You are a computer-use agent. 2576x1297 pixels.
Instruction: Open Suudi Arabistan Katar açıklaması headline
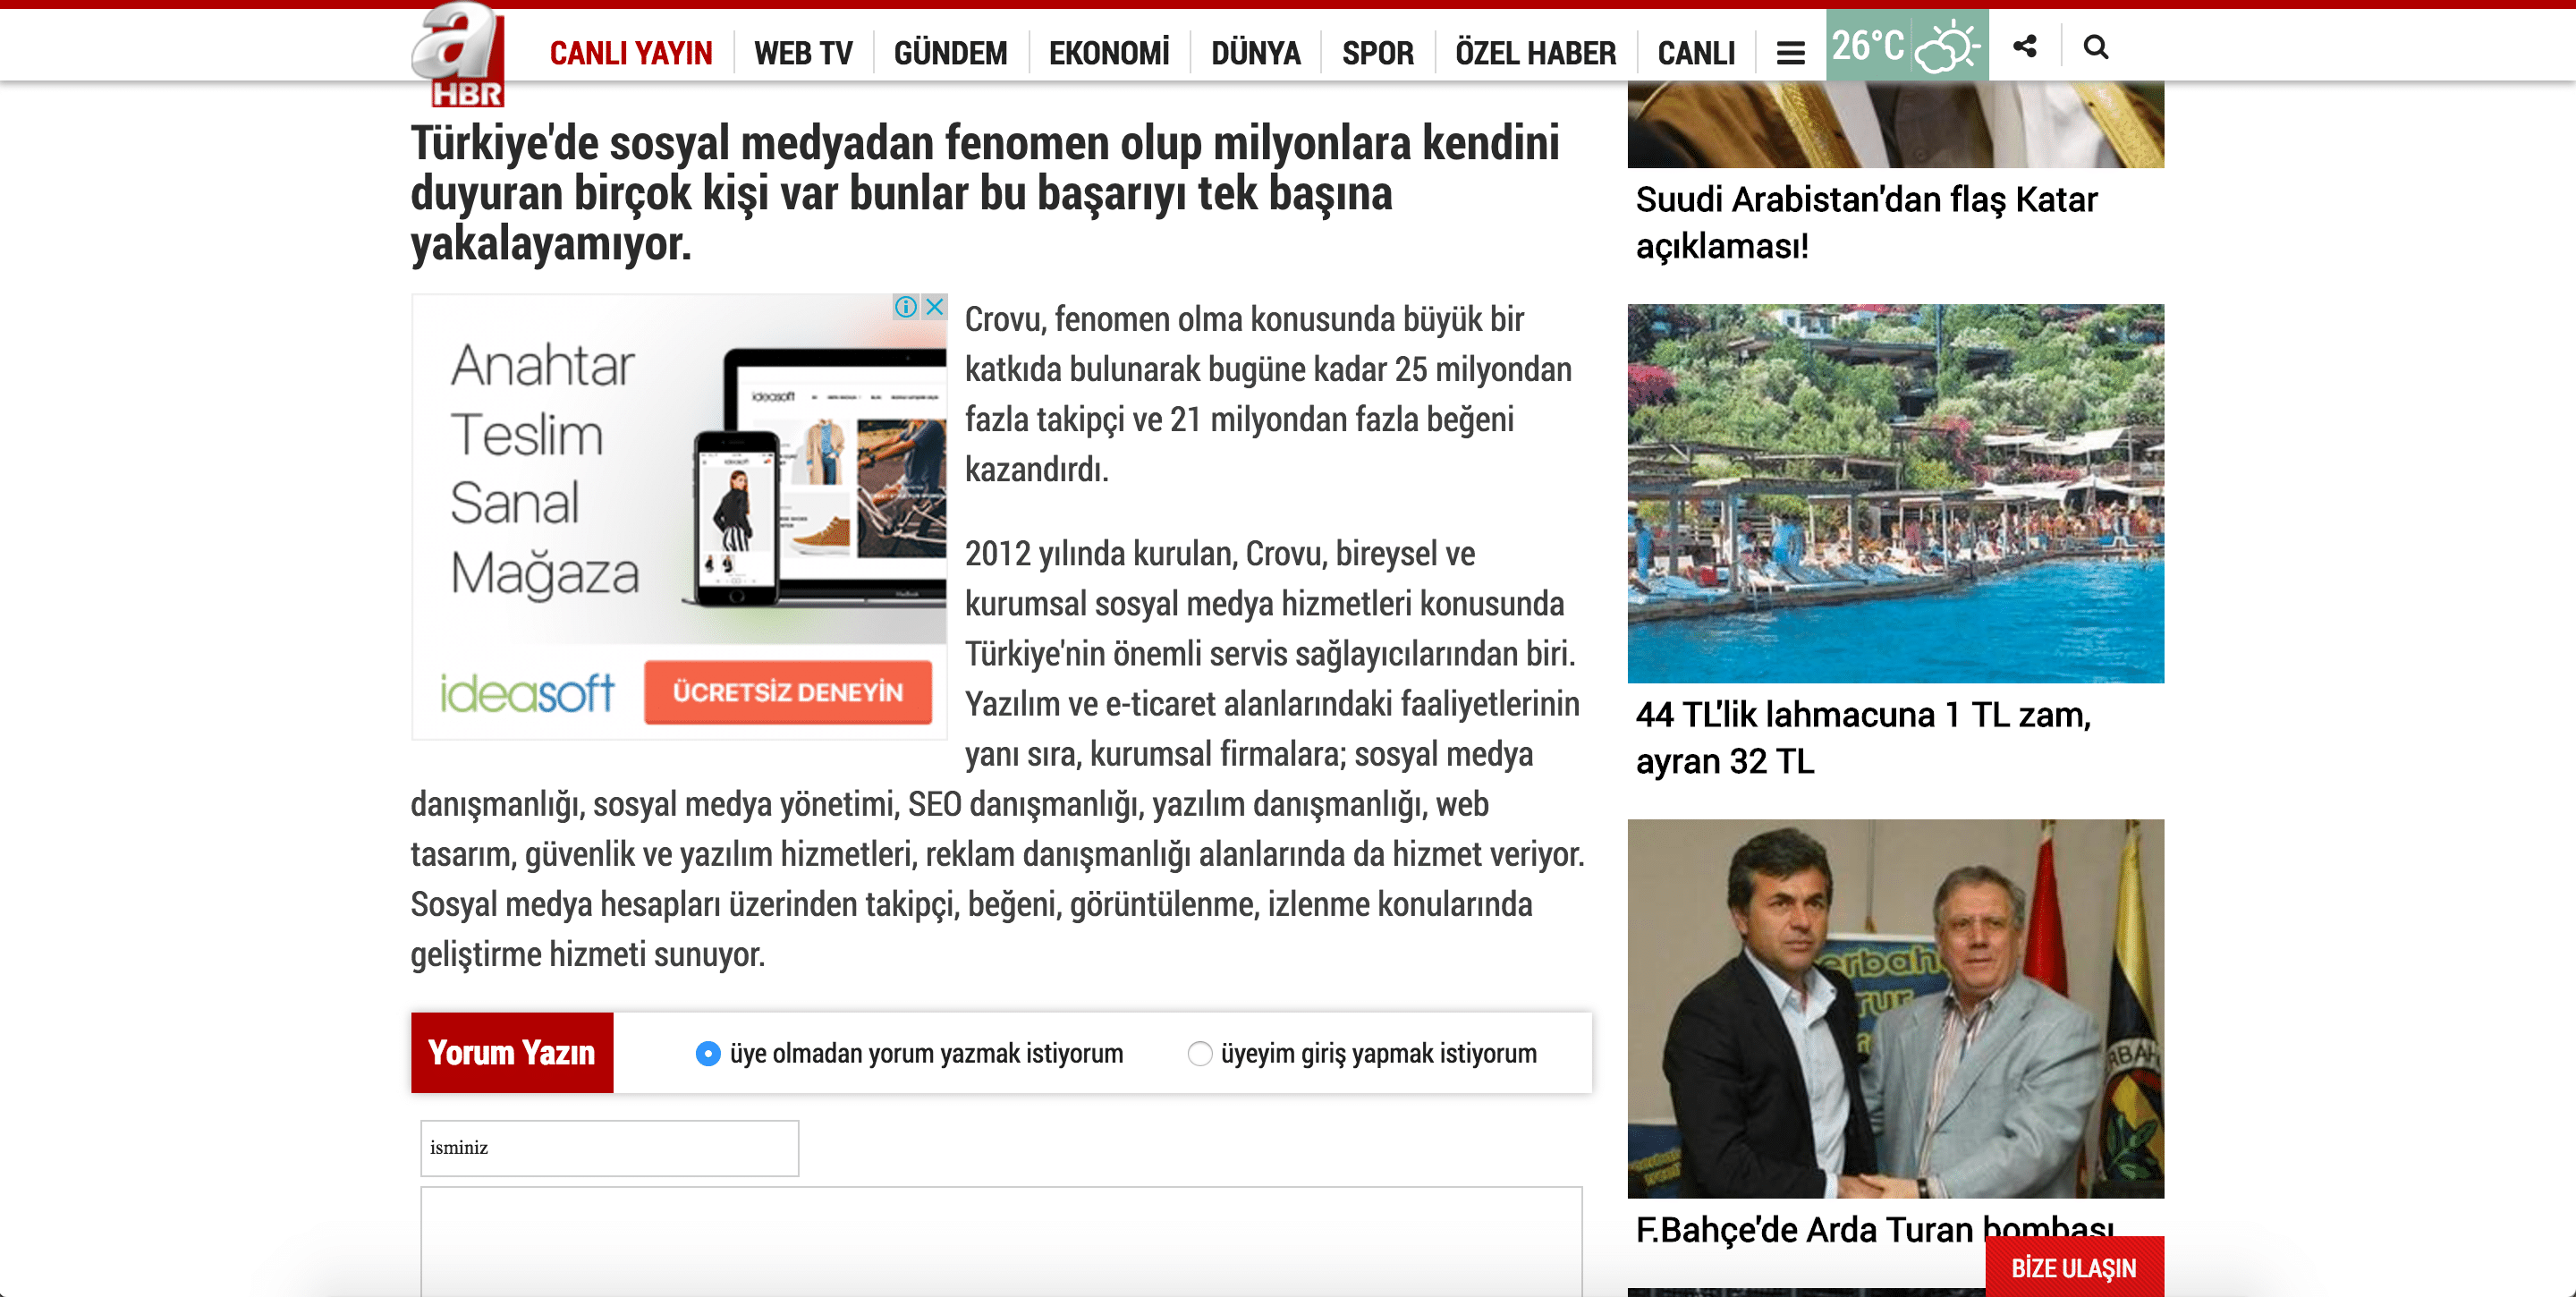[1866, 222]
